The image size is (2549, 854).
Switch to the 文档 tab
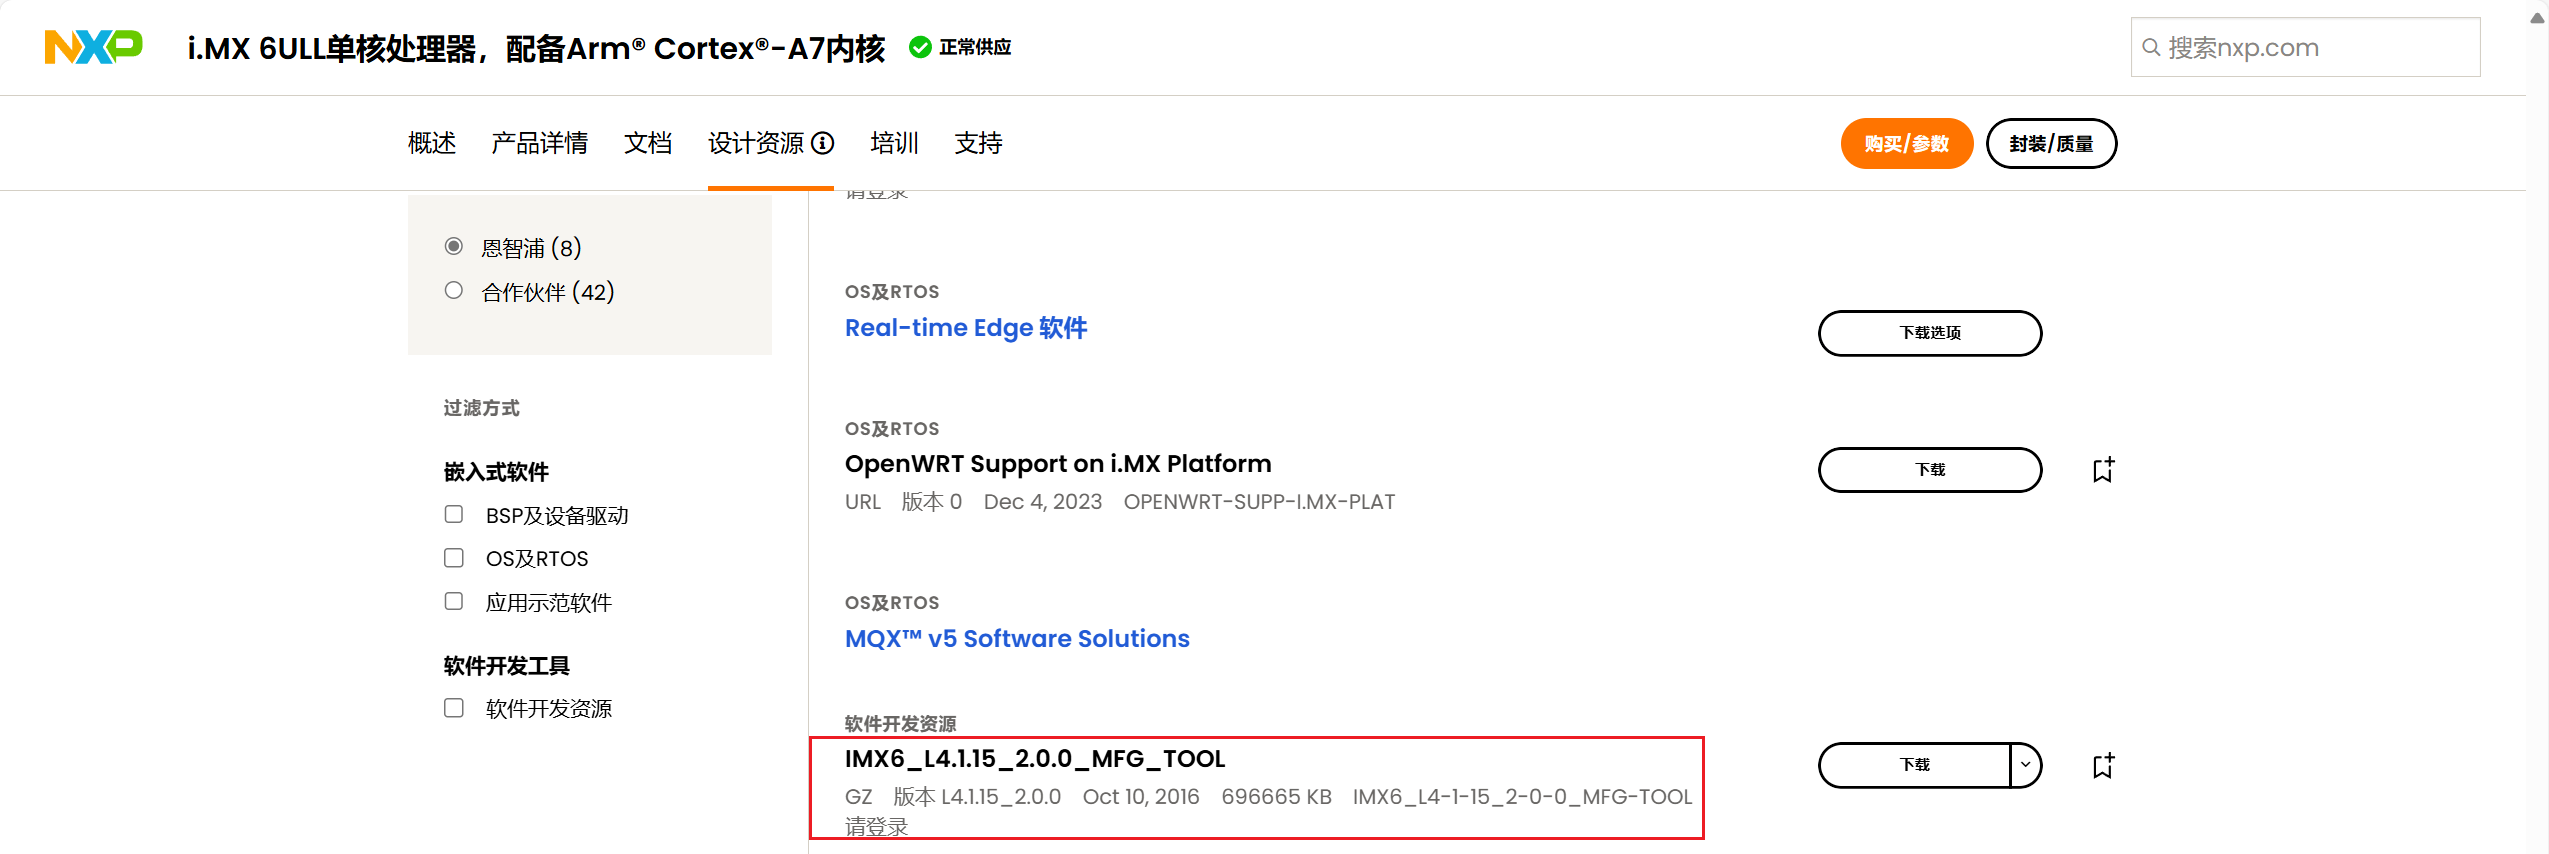[647, 144]
